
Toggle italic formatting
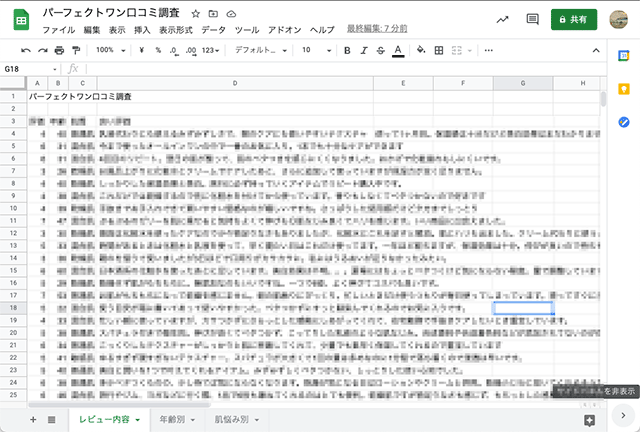coord(364,50)
